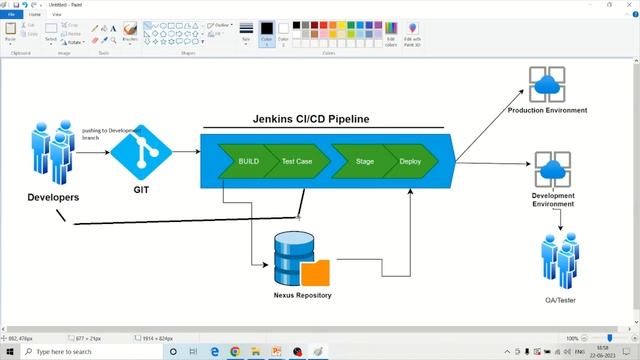Open Microsoft Edge from the taskbar
This screenshot has width=640, height=360.
coord(215,351)
